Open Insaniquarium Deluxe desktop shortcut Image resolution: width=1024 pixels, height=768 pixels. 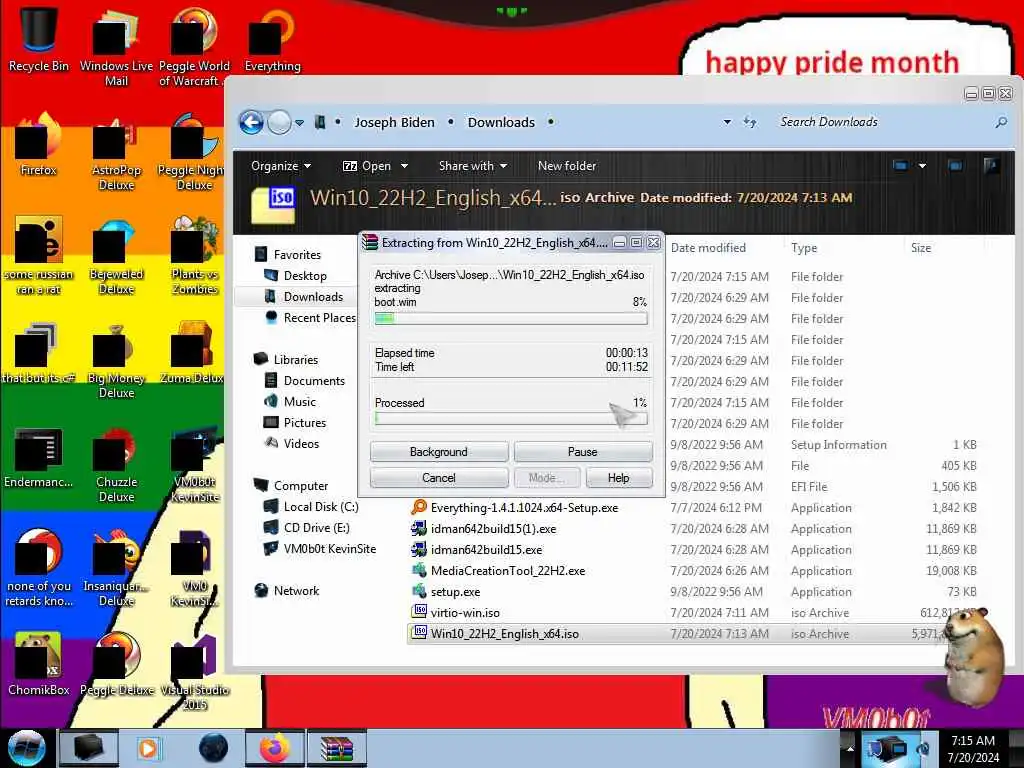(x=116, y=568)
